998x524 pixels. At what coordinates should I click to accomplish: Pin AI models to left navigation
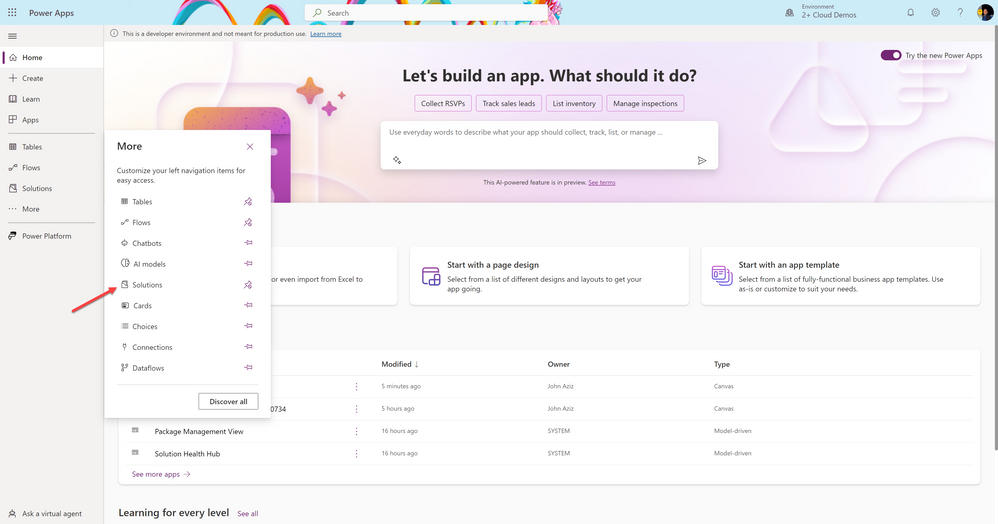248,264
